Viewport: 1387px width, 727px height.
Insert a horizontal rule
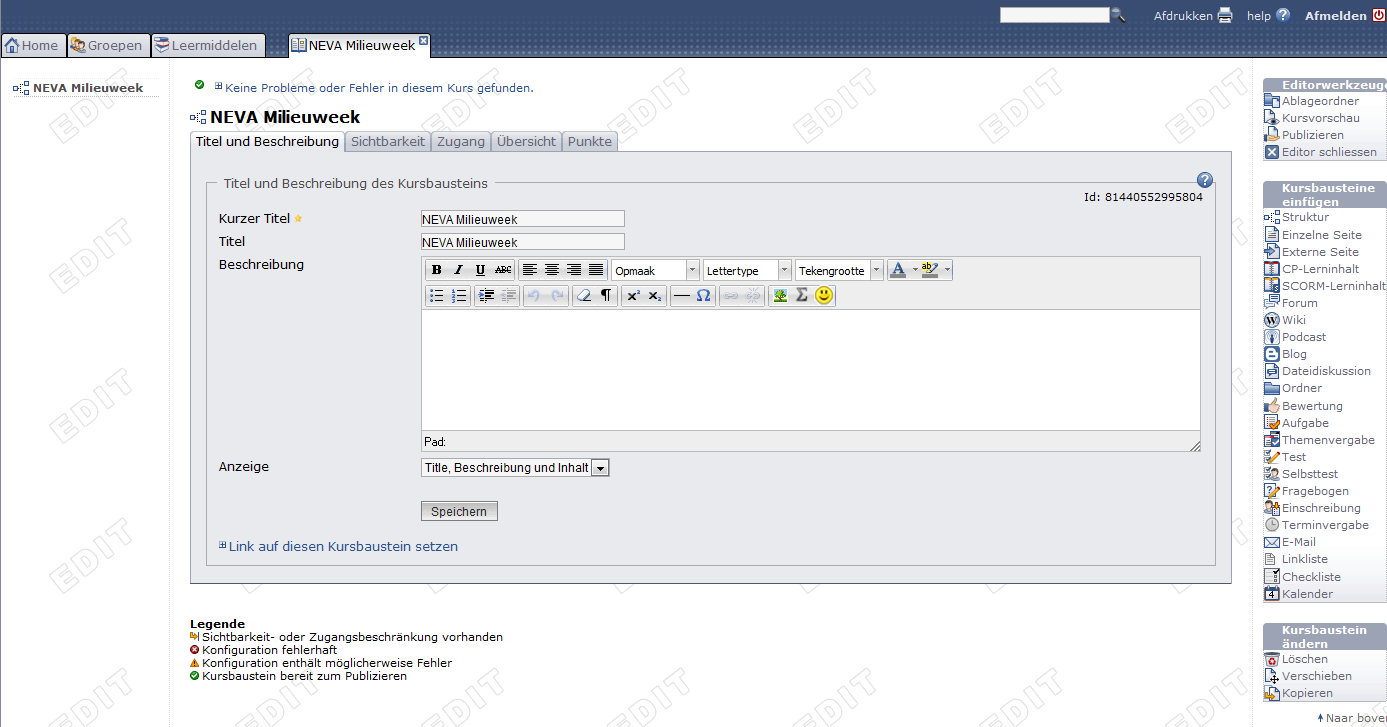[681, 296]
